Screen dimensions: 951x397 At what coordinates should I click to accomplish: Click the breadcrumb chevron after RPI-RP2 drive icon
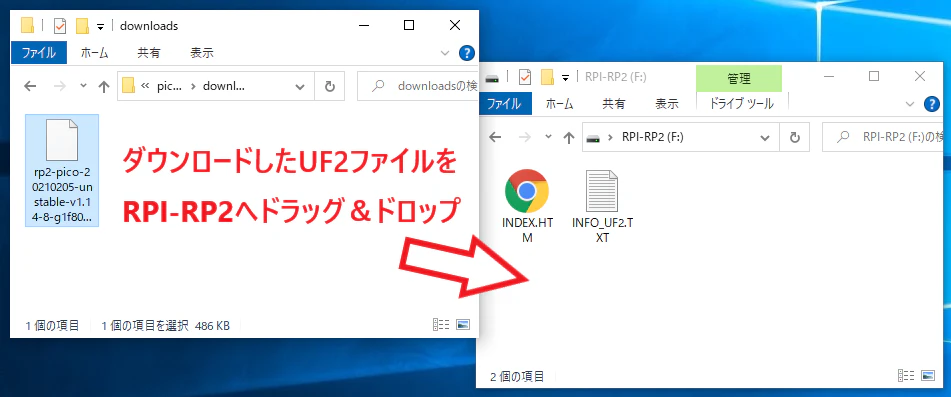[610, 138]
